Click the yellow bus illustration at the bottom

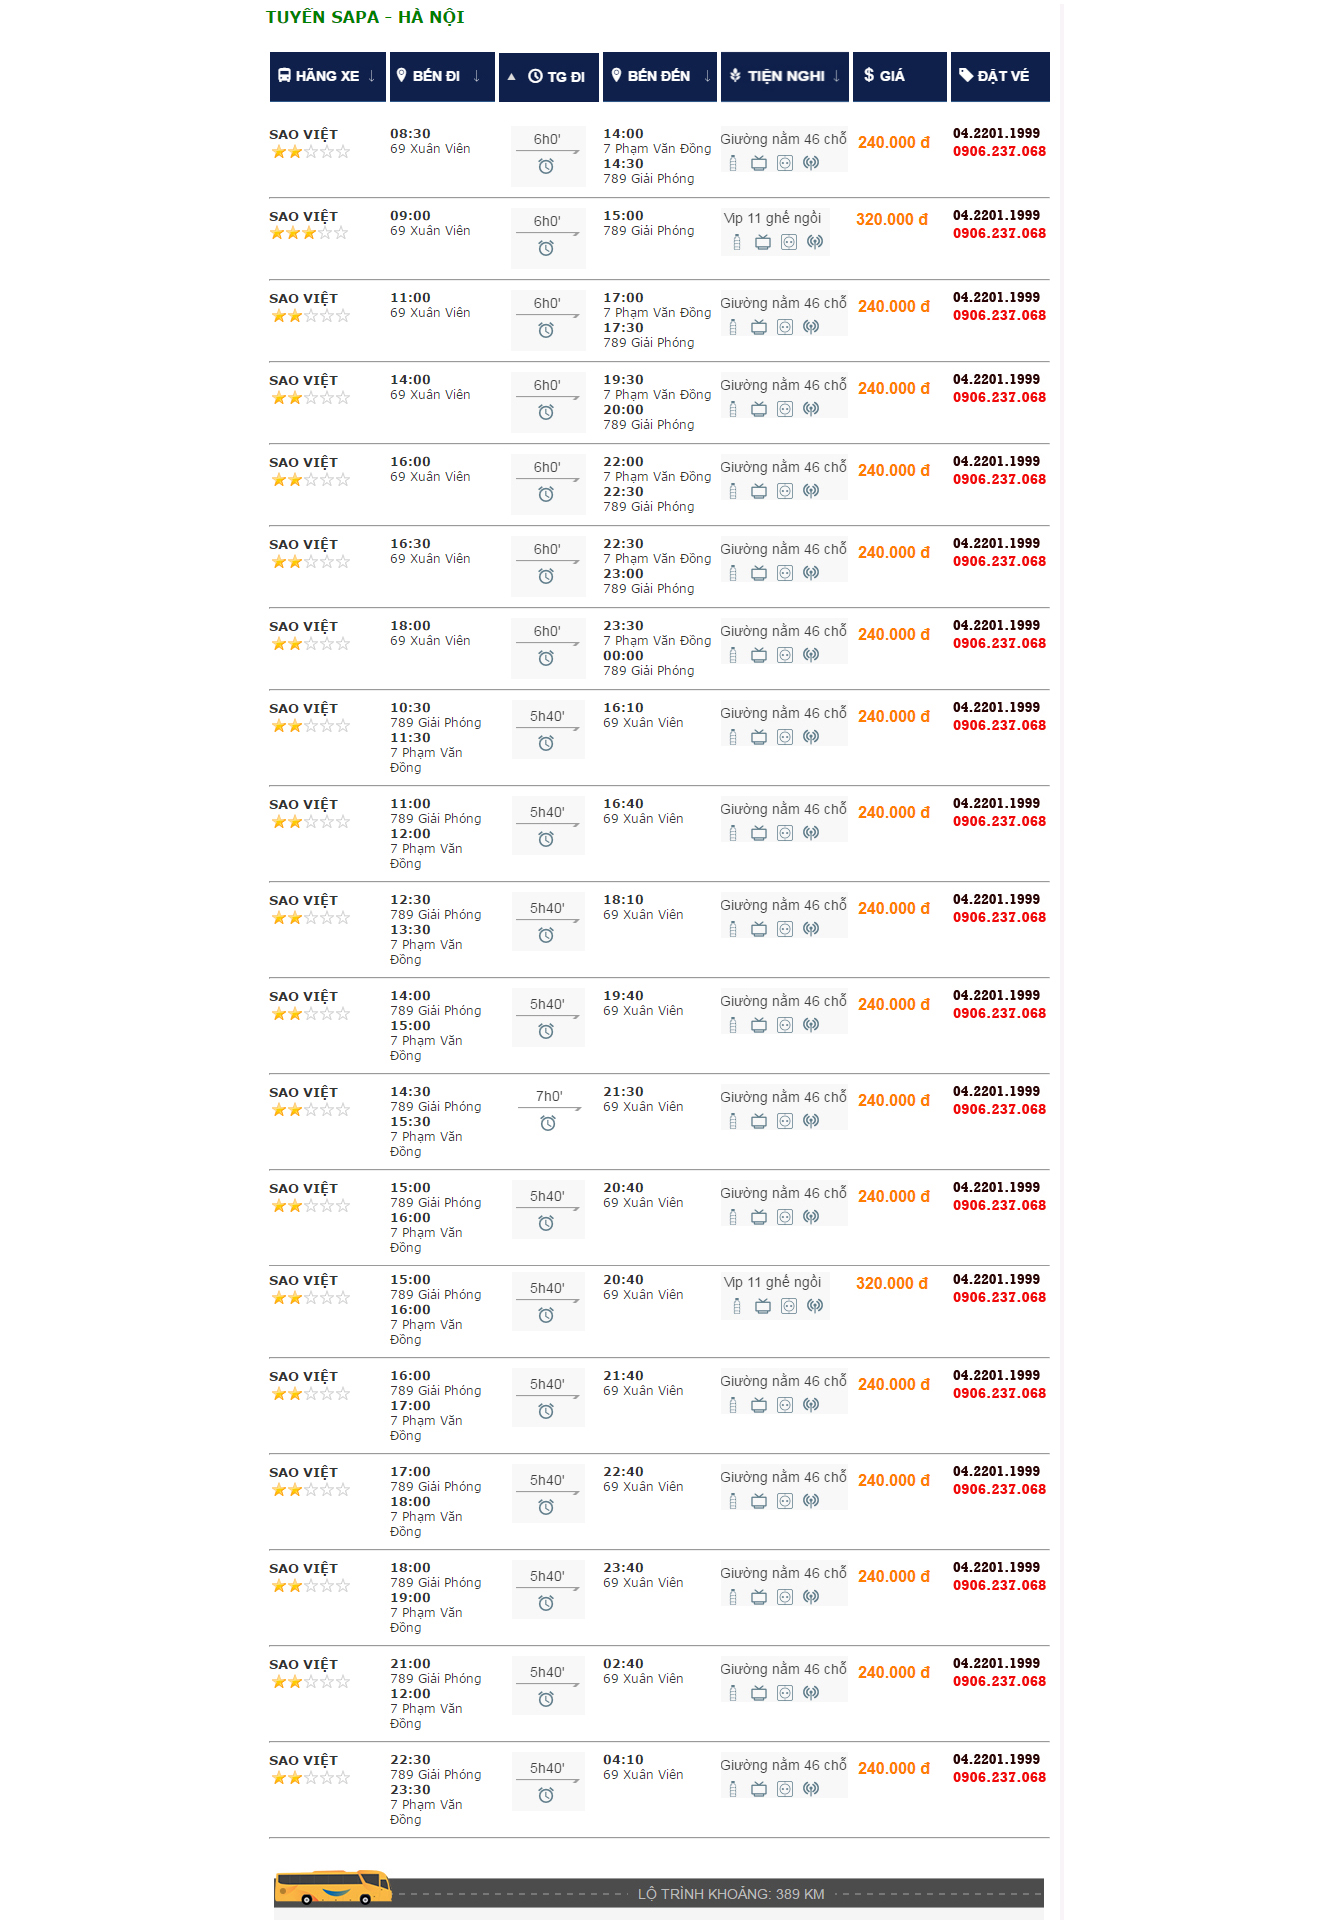(334, 1886)
